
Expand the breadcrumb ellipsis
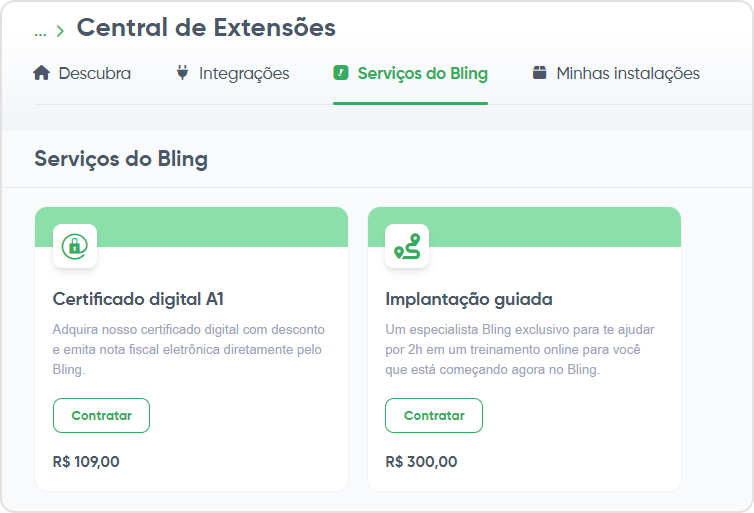click(x=40, y=32)
